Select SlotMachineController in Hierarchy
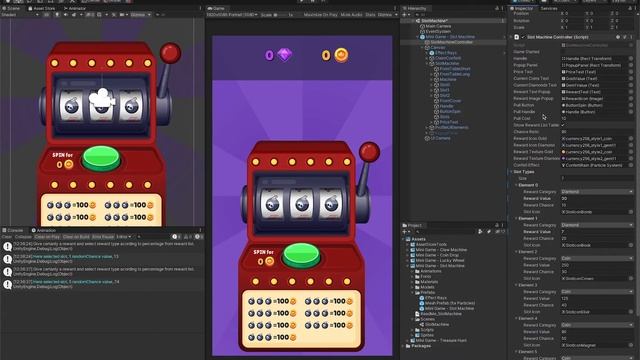This screenshot has width=640, height=360. pyautogui.click(x=451, y=42)
